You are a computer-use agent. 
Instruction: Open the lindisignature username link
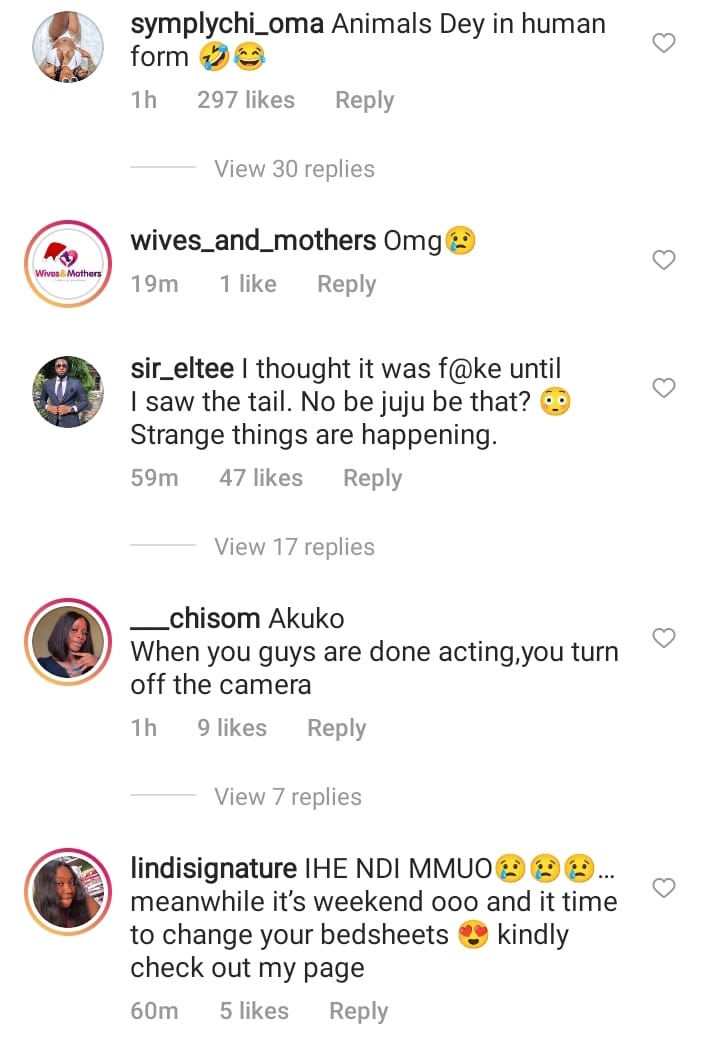(x=214, y=868)
